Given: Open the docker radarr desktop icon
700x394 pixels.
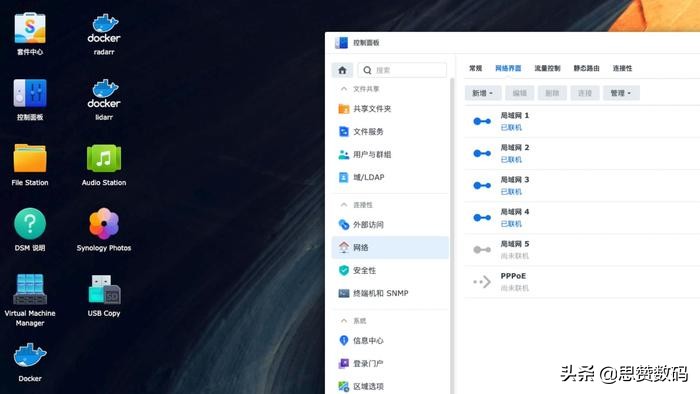Looking at the screenshot, I should coord(104,34).
